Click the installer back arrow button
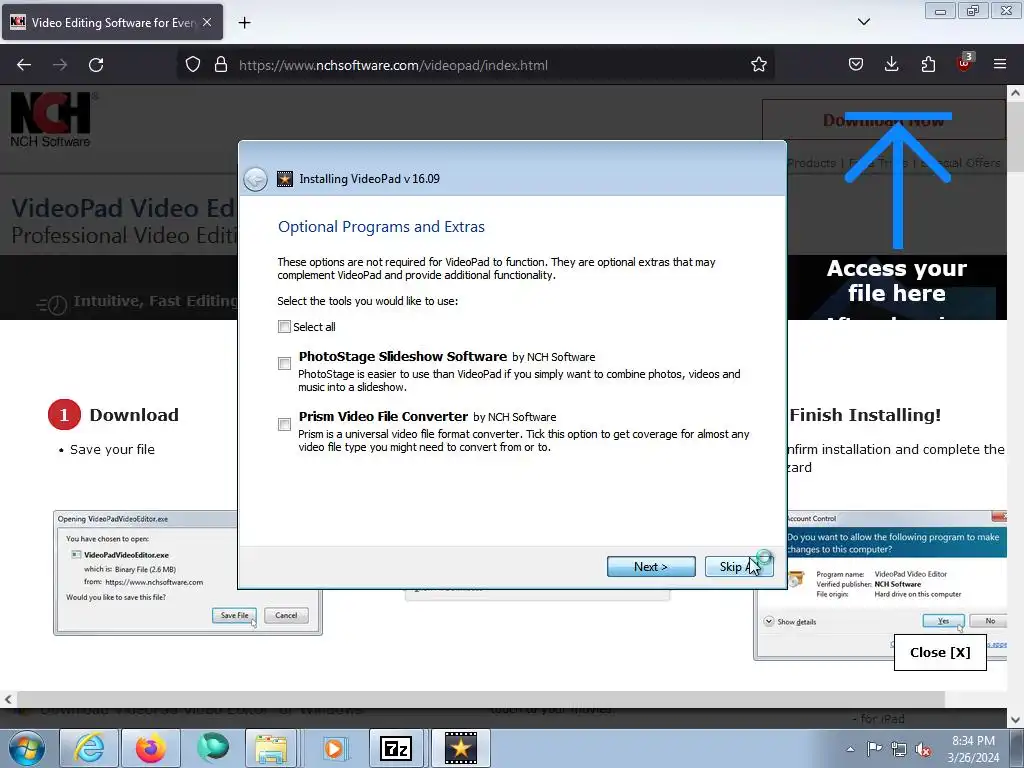Viewport: 1024px width, 768px height. coord(255,179)
